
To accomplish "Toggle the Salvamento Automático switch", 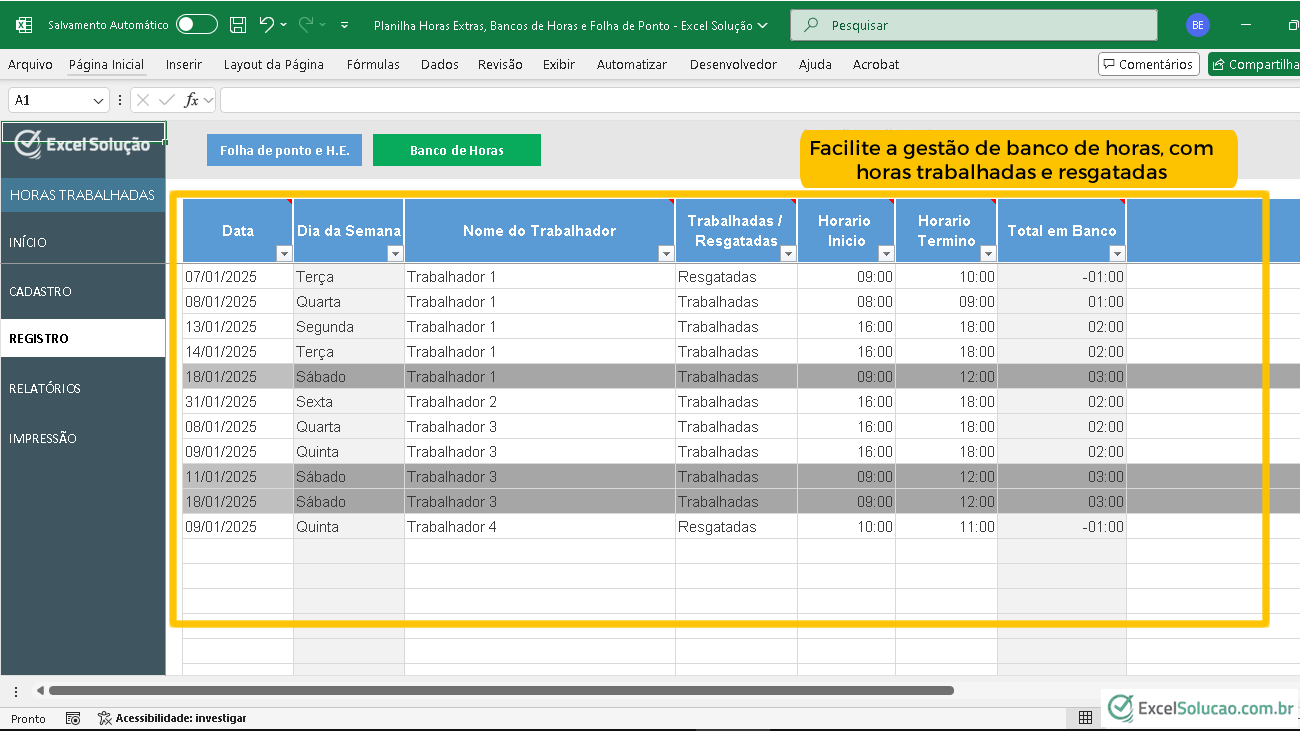I will 196,25.
